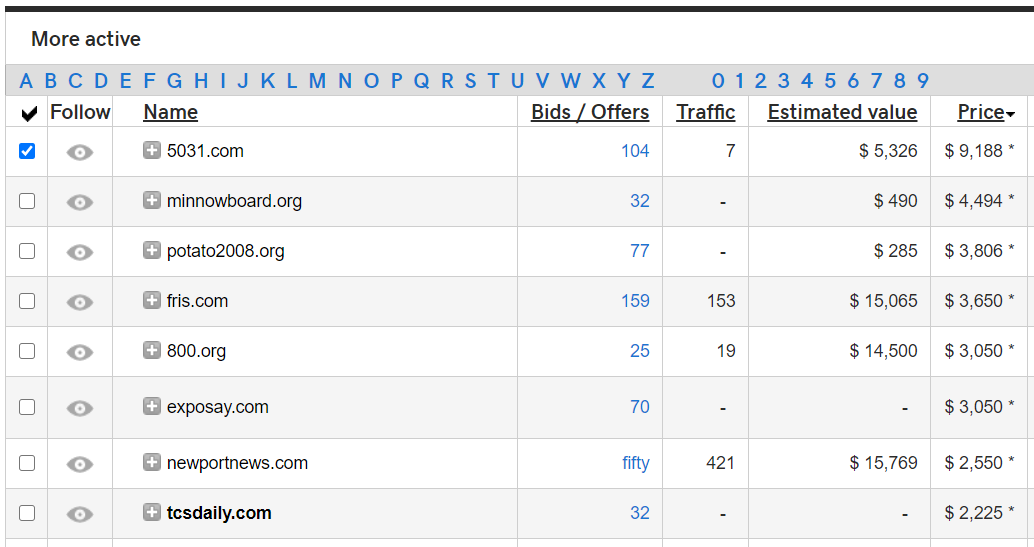Click the select-all checkmark icon in header
The width and height of the screenshot is (1034, 547).
29,114
